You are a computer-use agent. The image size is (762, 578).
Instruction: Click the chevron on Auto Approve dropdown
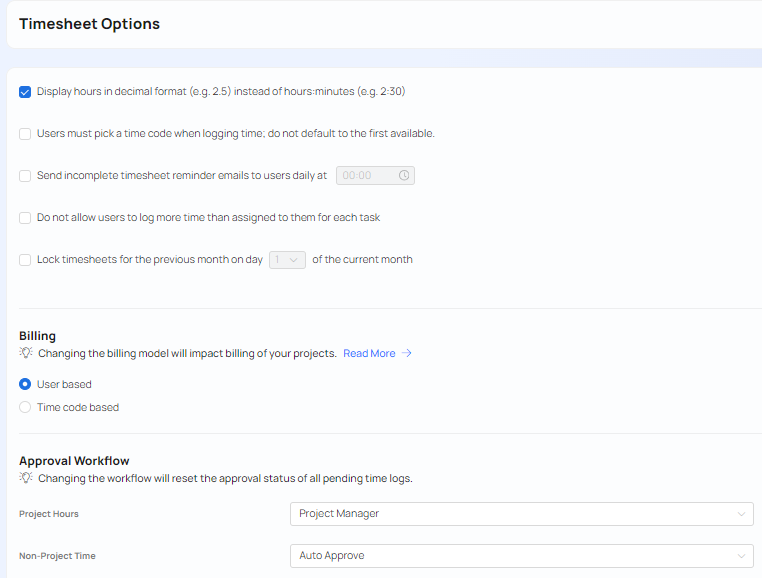coord(741,556)
